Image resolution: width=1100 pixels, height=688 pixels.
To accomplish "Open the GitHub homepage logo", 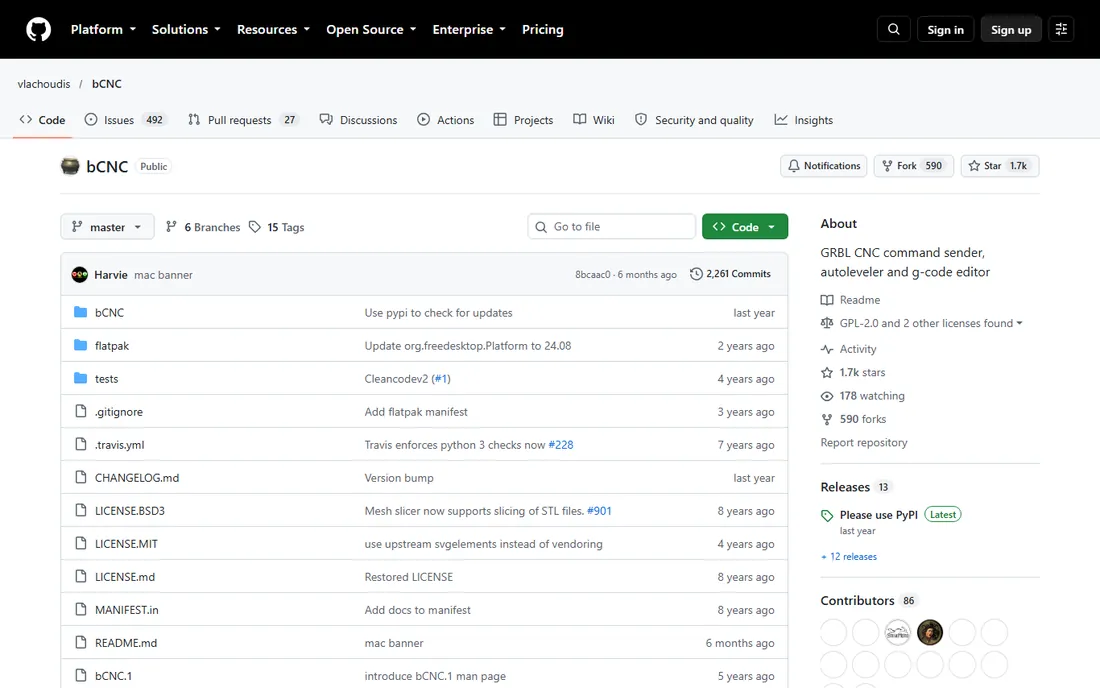I will tap(39, 29).
